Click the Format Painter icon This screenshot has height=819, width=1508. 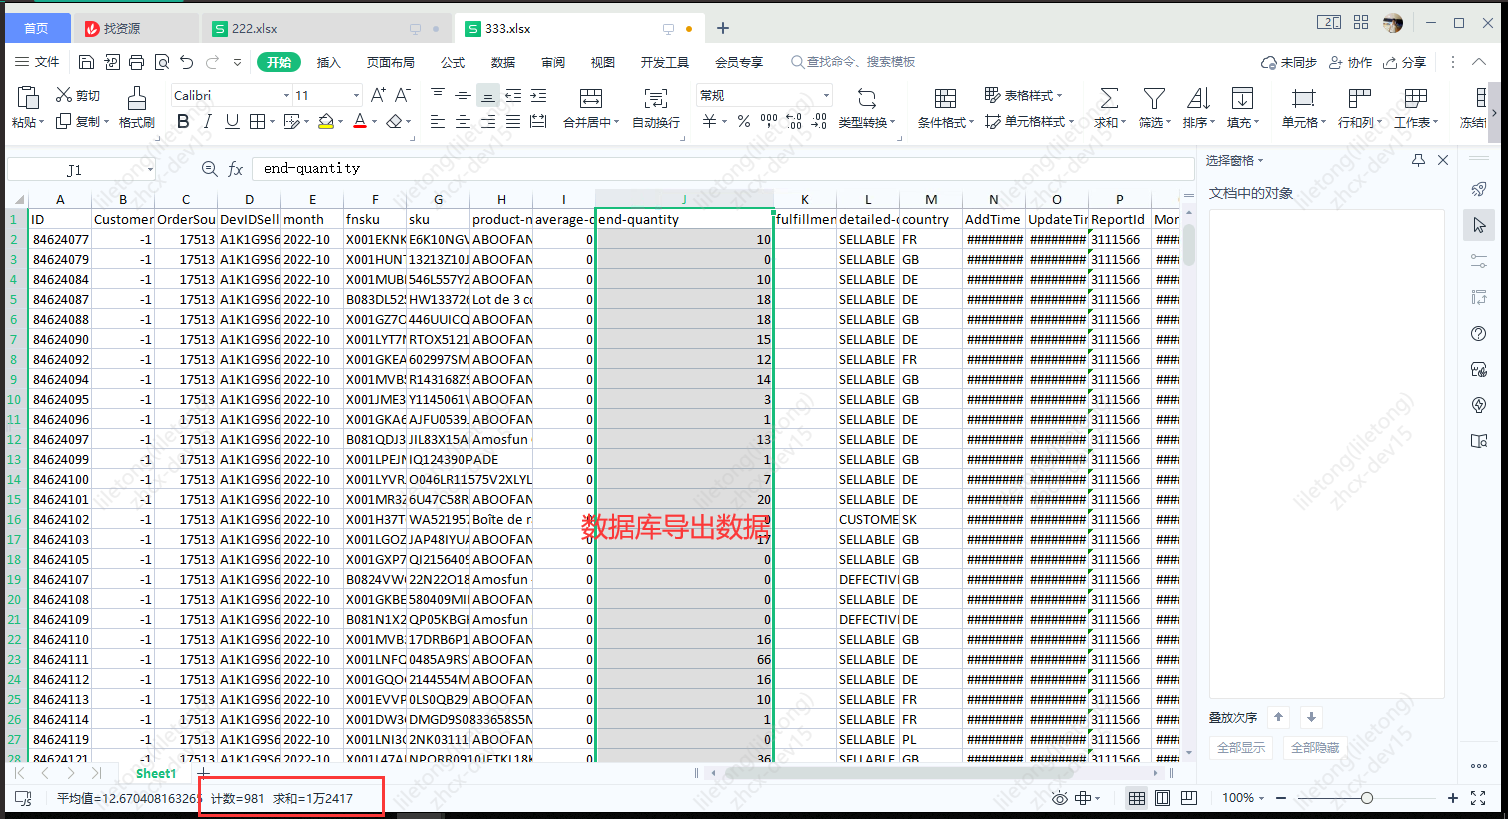coord(137,98)
